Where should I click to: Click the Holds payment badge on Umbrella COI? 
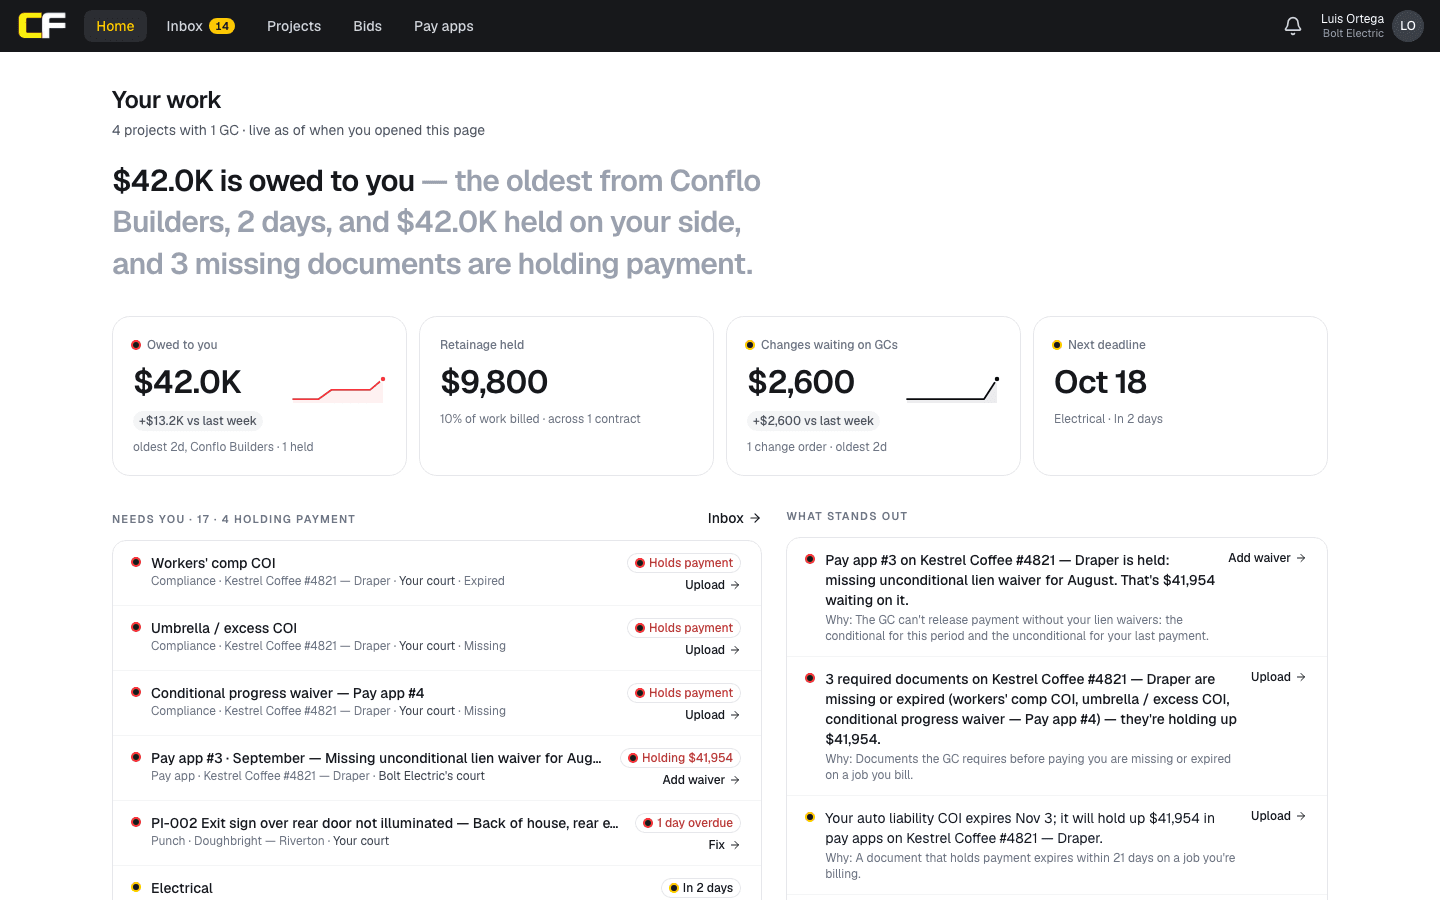[684, 628]
